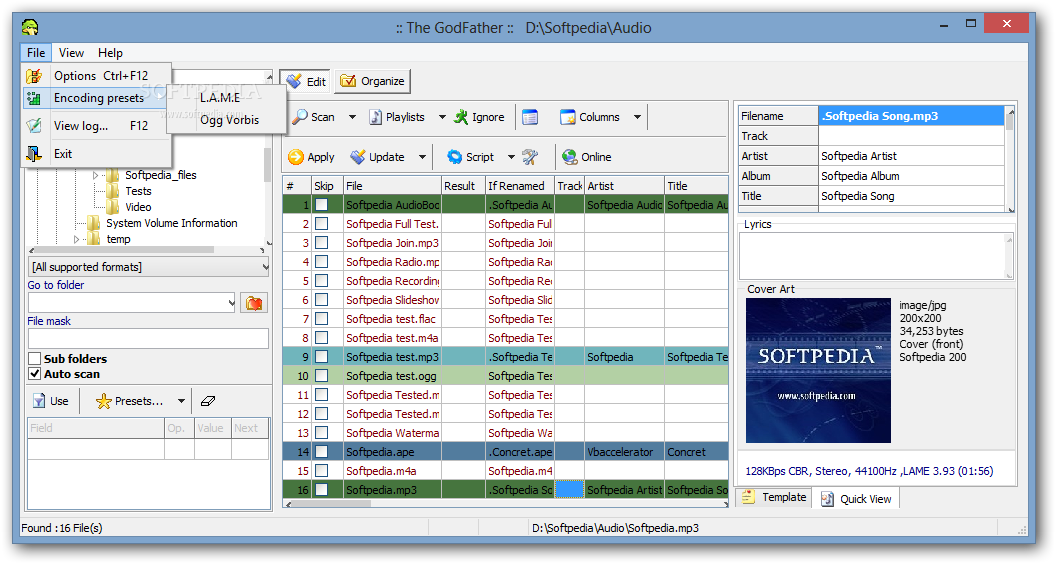Click the Apply arrow icon

tap(296, 157)
